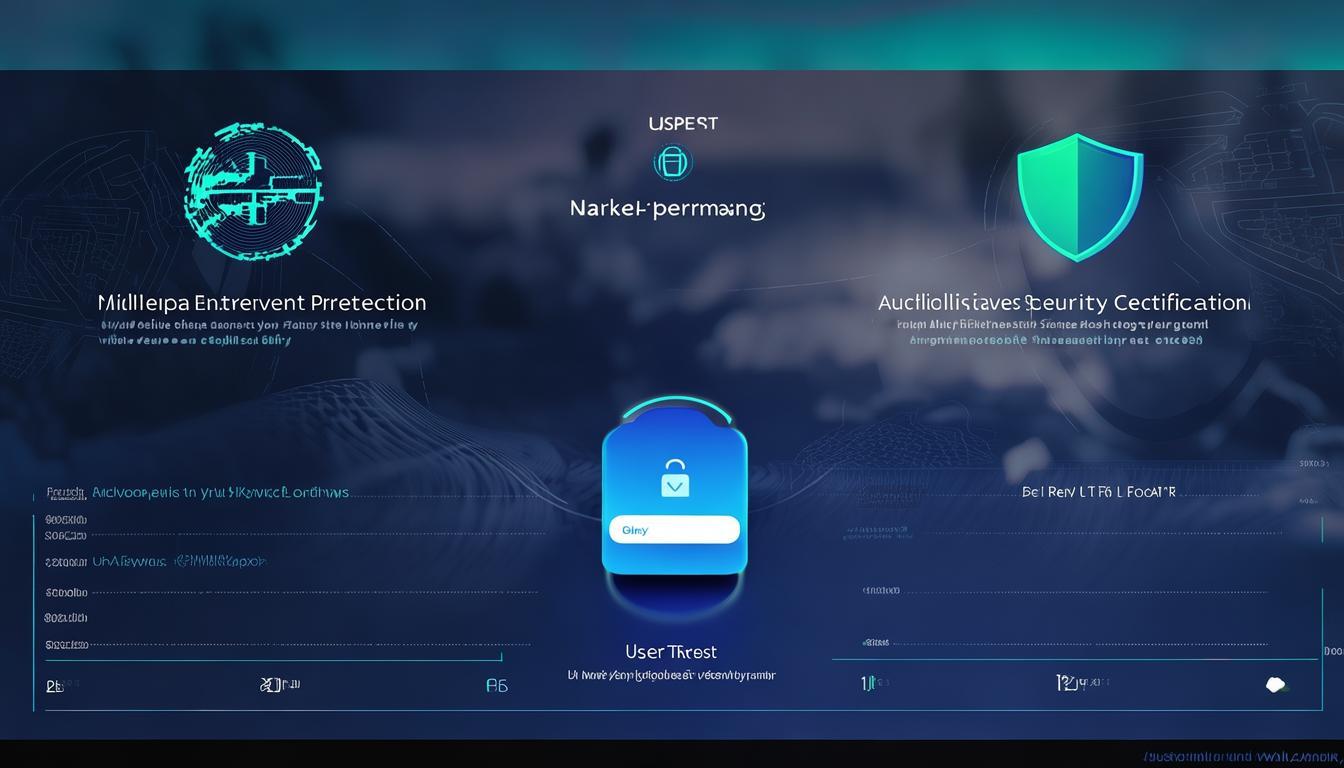Open the "USPEST" label at top center
The width and height of the screenshot is (1344, 768).
(x=683, y=124)
